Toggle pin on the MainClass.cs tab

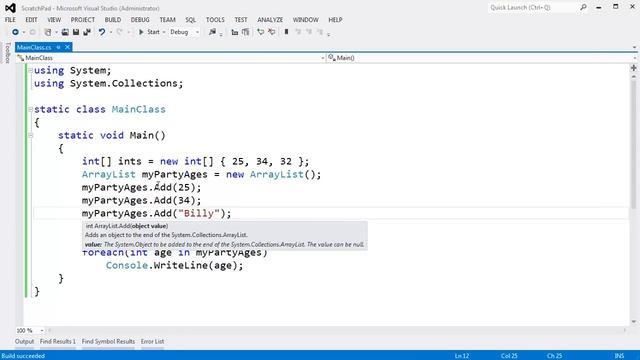tap(58, 47)
